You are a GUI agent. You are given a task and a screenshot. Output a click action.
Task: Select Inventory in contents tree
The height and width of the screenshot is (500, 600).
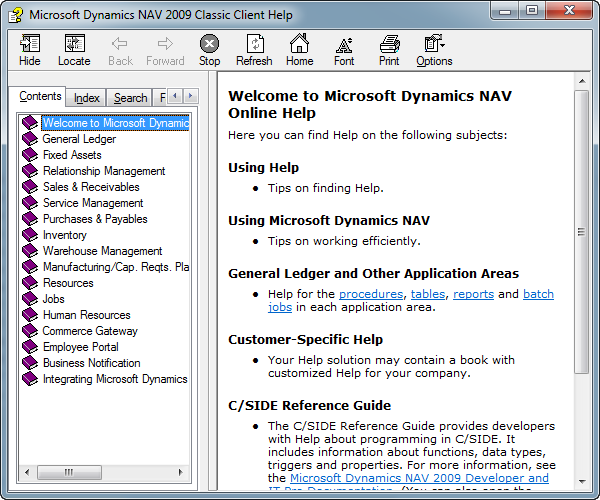click(65, 235)
